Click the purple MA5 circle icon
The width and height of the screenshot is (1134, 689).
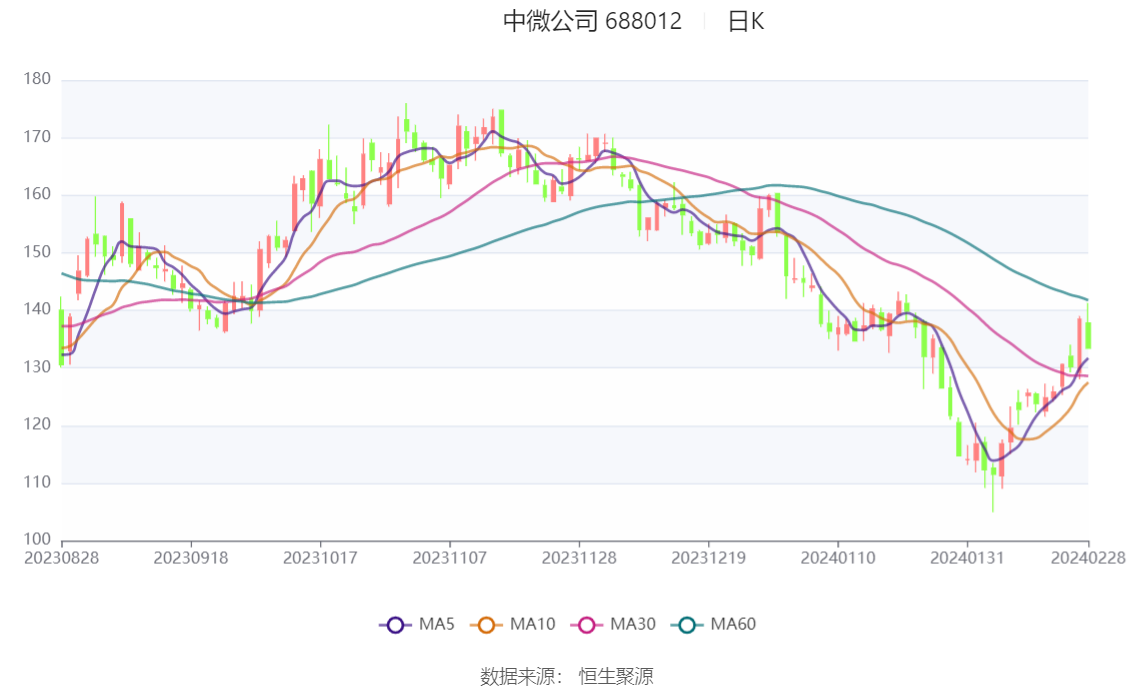tap(395, 625)
